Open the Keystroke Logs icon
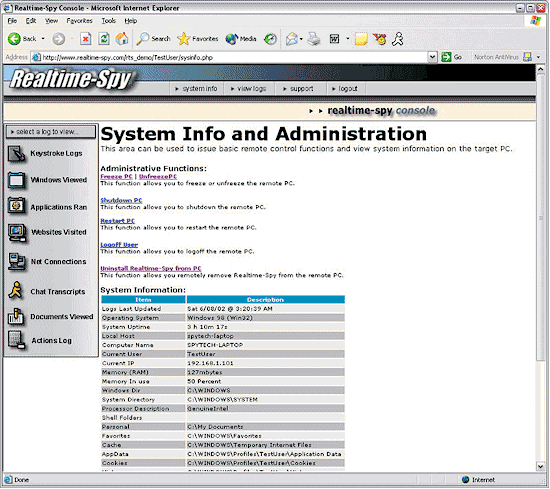550x489 pixels. point(16,154)
